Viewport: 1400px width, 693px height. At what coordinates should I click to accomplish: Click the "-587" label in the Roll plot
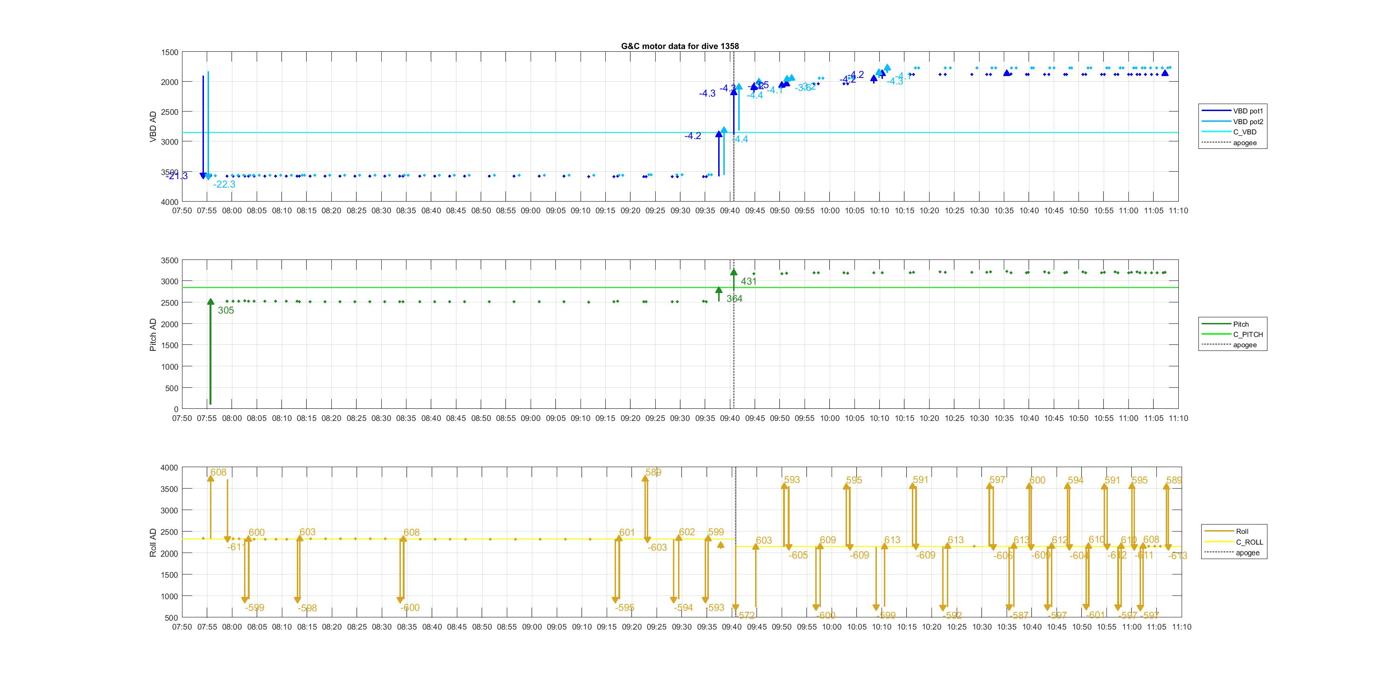coord(1019,615)
